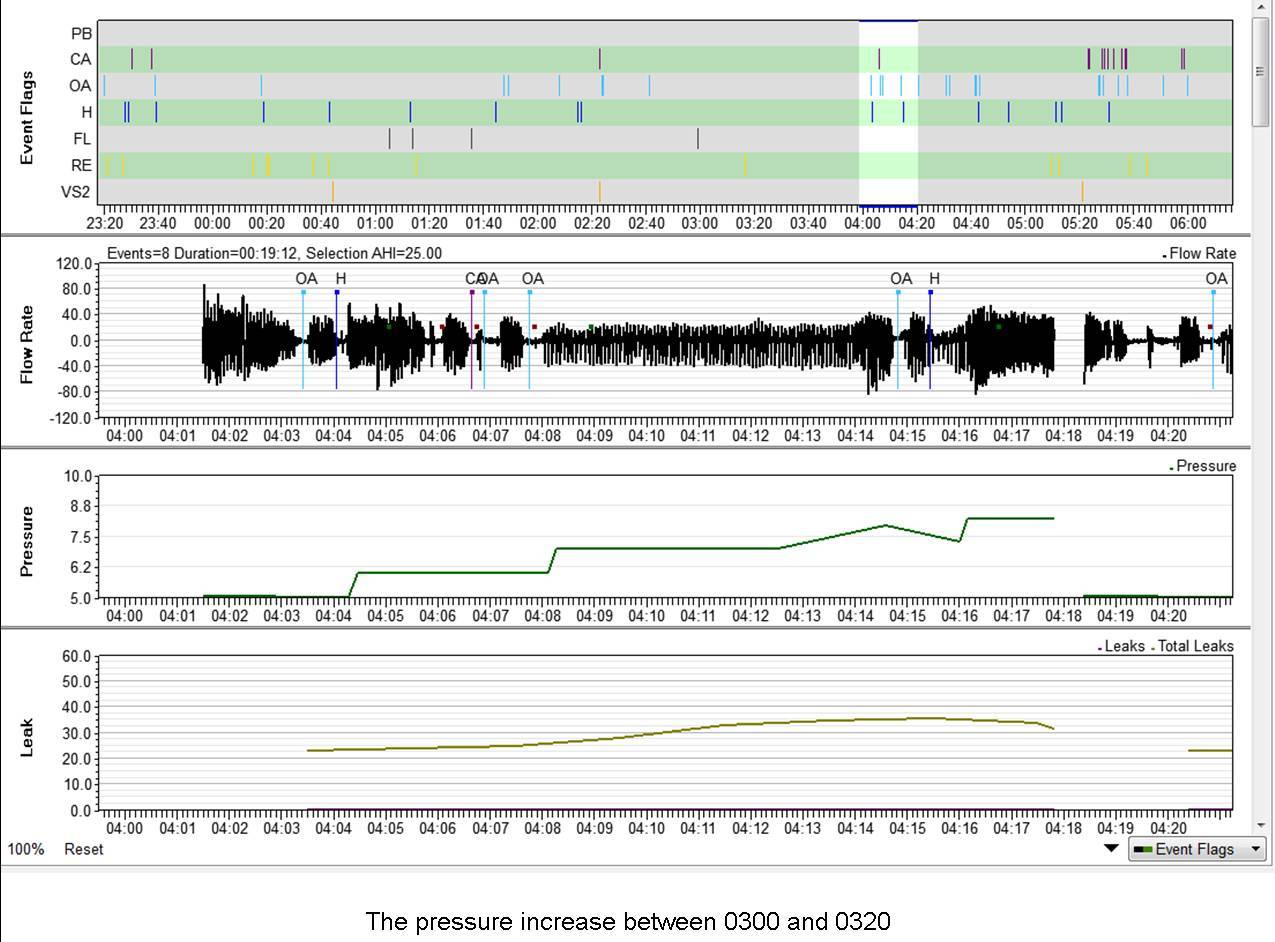Click the Leaks legend entry

point(1124,646)
